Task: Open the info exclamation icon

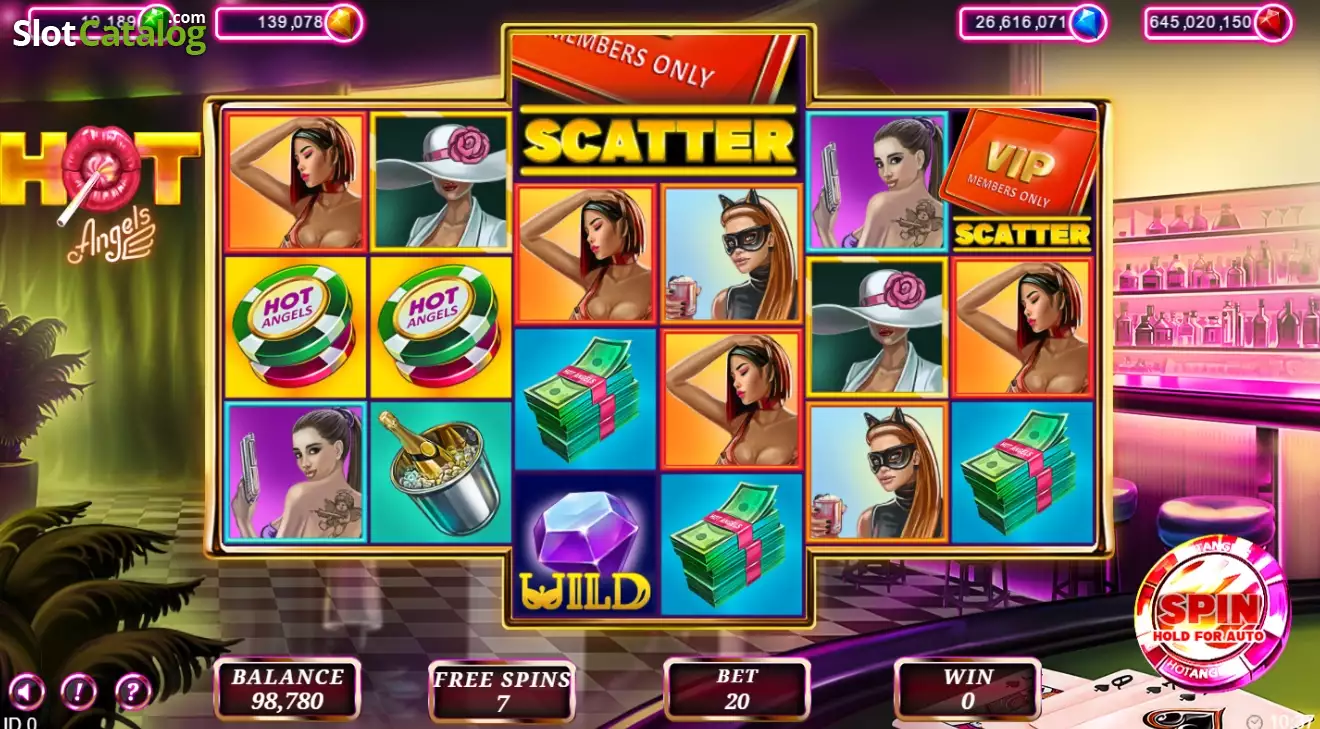Action: click(78, 691)
